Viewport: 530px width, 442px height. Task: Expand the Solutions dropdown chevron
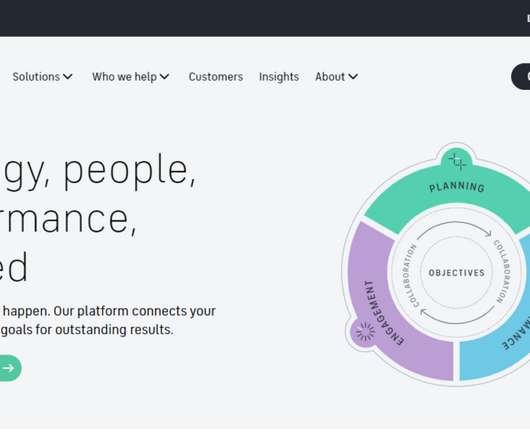[68, 77]
